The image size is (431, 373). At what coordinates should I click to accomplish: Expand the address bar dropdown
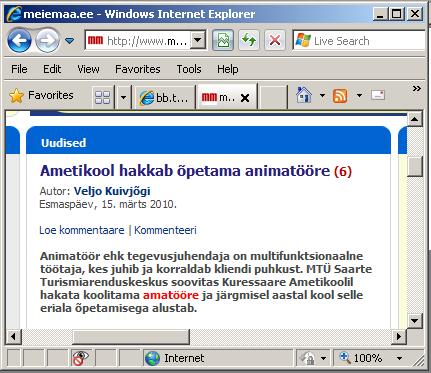click(x=198, y=41)
